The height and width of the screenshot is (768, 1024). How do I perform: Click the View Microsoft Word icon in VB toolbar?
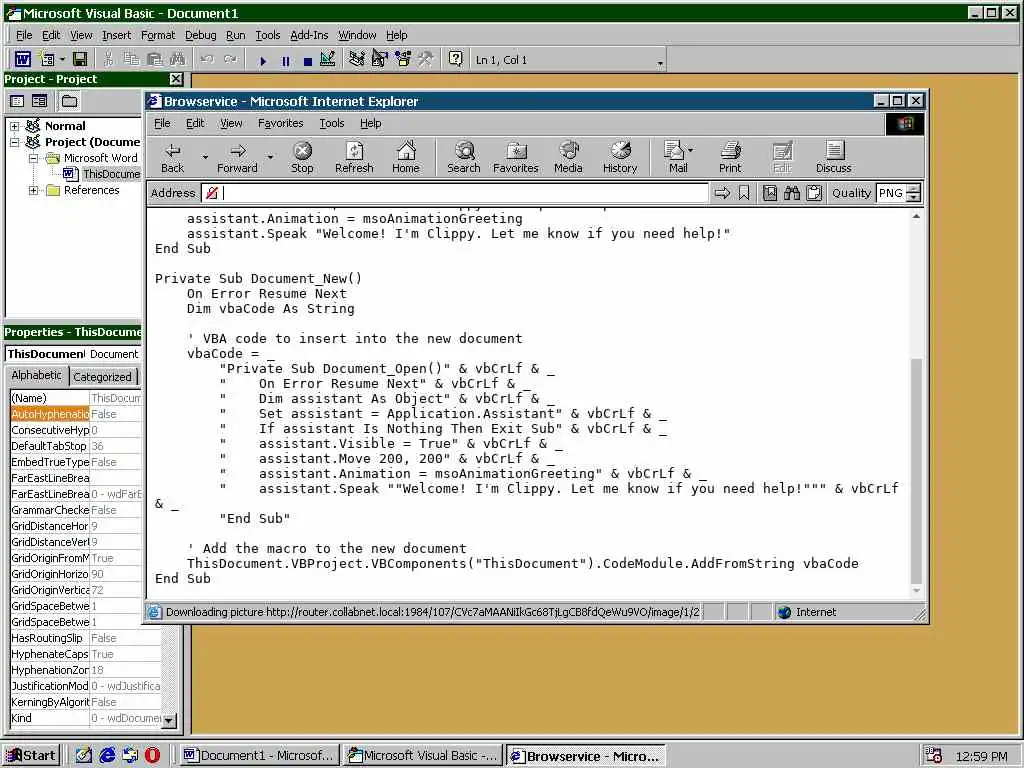pos(23,59)
